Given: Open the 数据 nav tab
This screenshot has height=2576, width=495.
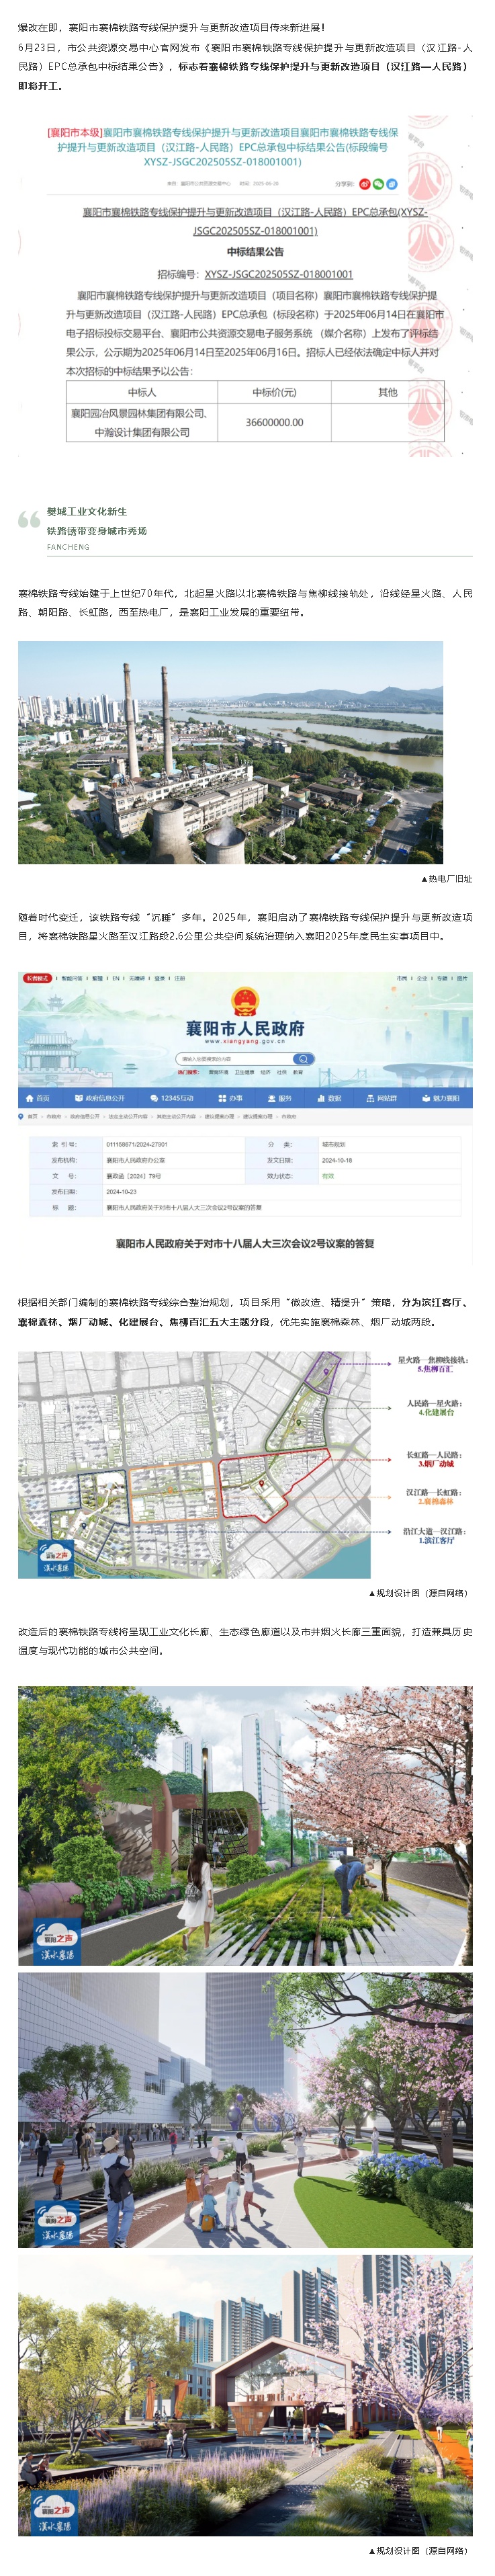Looking at the screenshot, I should (329, 1098).
